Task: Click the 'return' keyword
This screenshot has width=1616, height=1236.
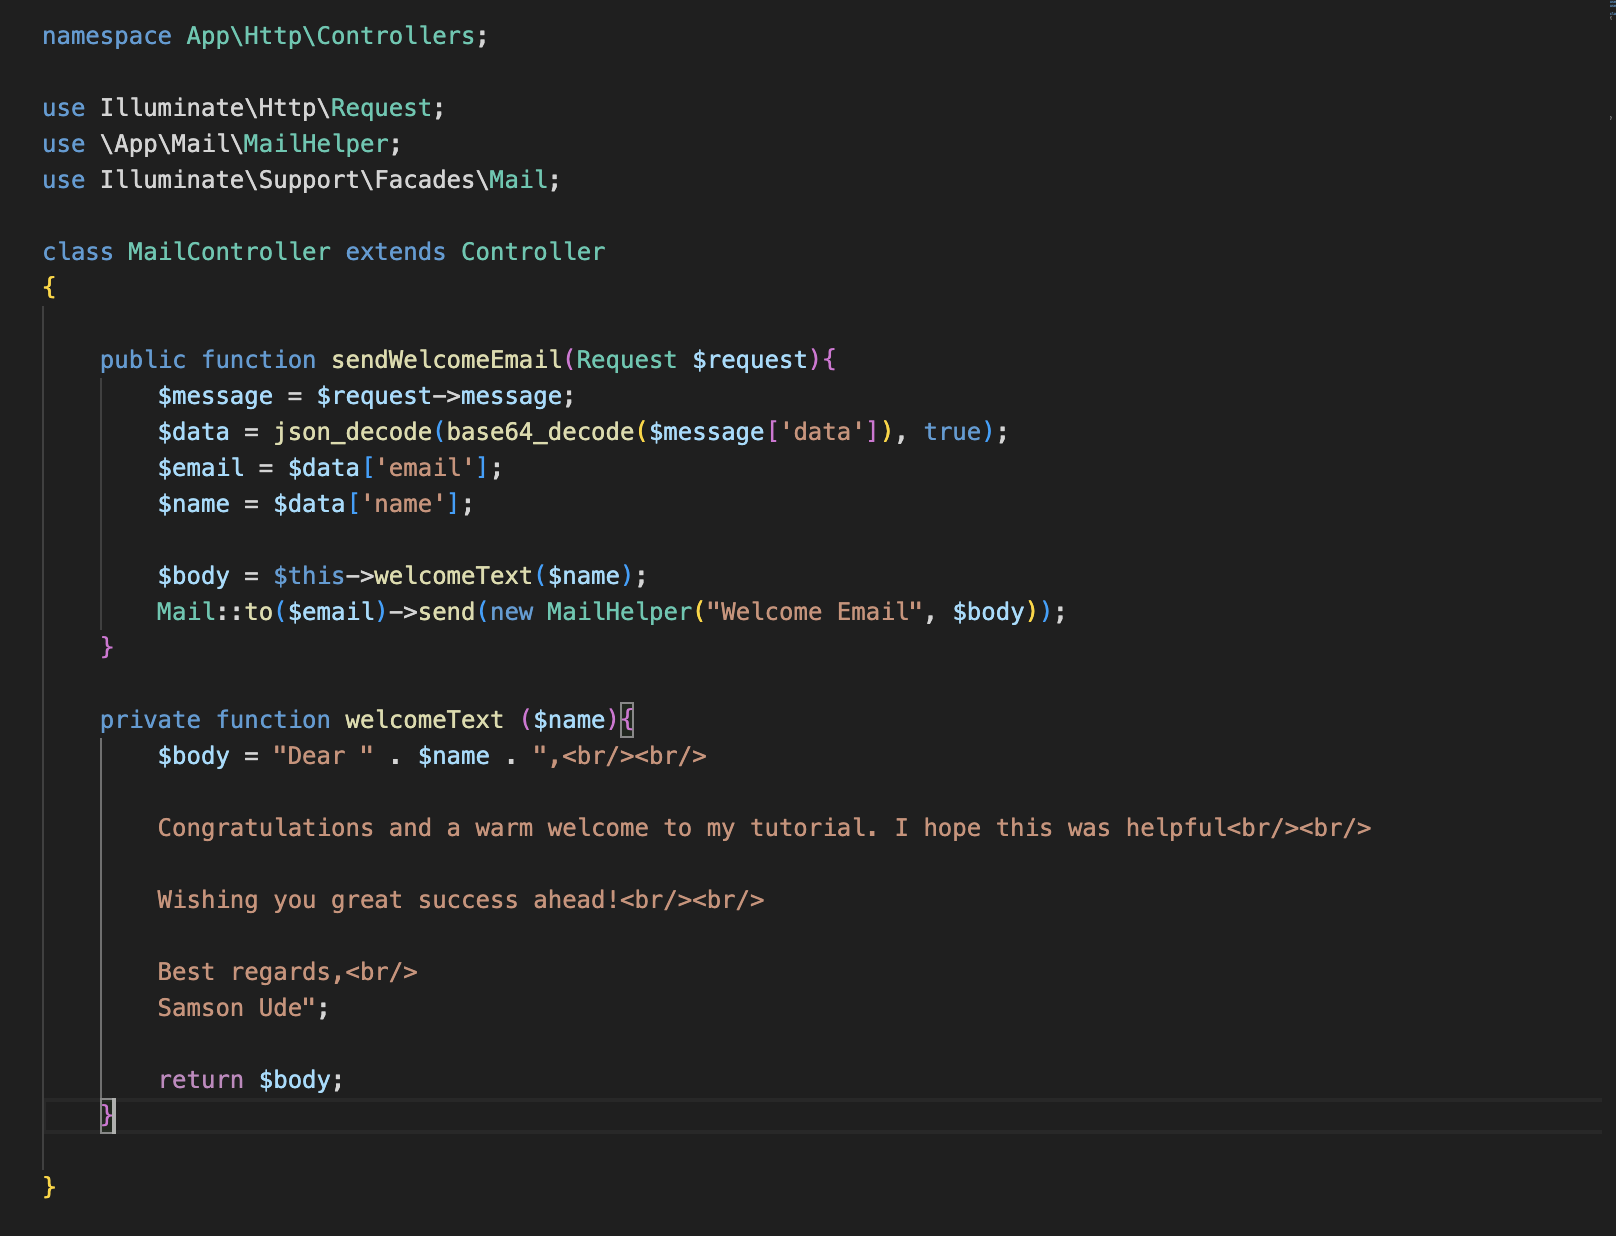Action: [x=201, y=1080]
